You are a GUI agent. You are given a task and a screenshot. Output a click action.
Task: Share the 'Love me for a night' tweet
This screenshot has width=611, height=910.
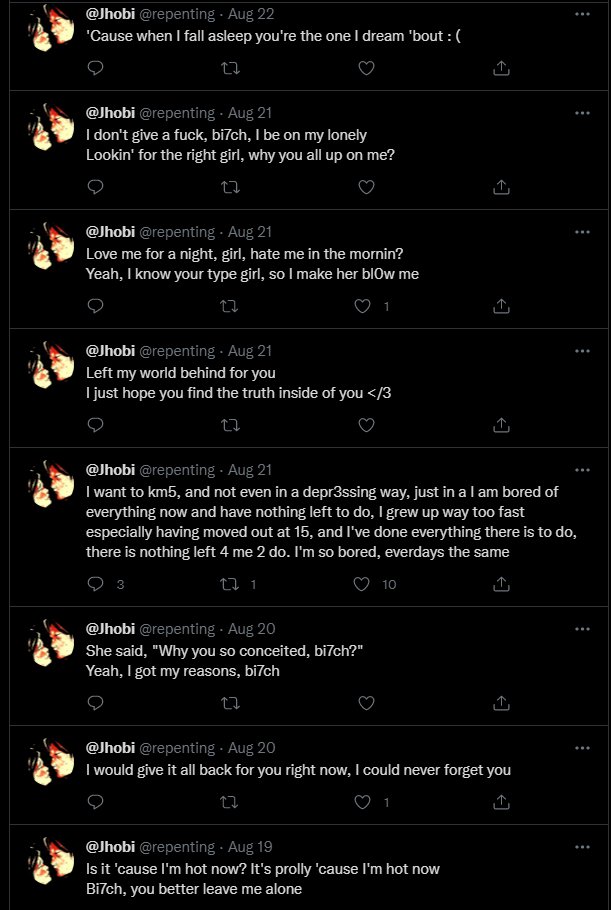pyautogui.click(x=502, y=306)
